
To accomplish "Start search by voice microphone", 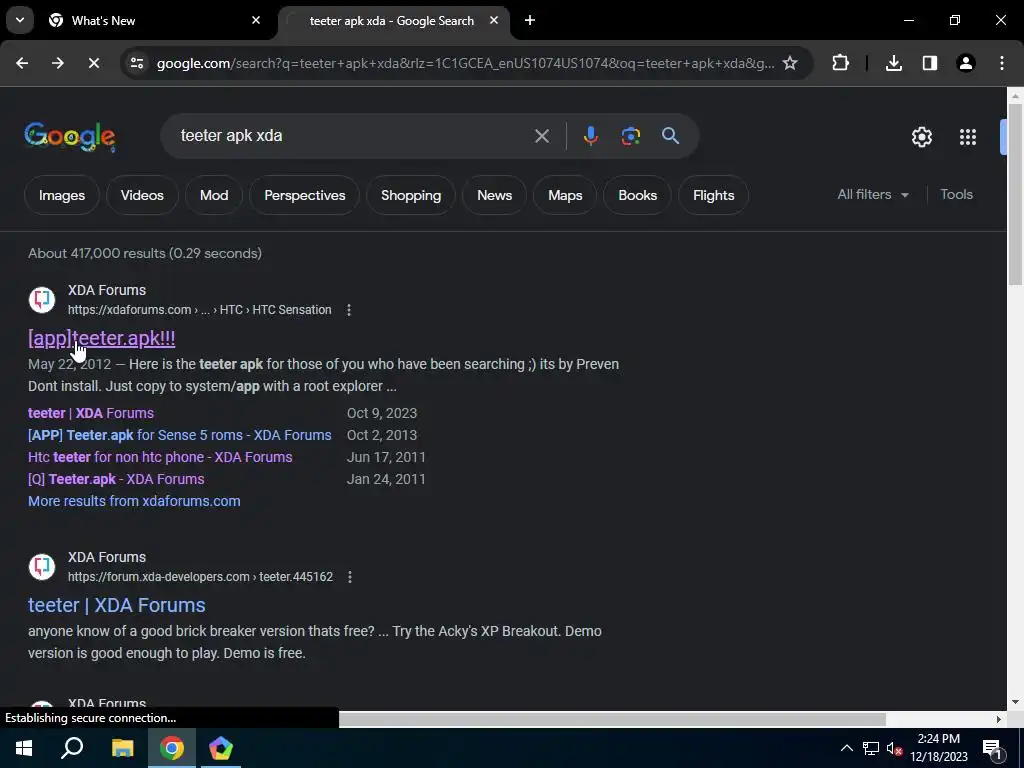I will point(590,136).
